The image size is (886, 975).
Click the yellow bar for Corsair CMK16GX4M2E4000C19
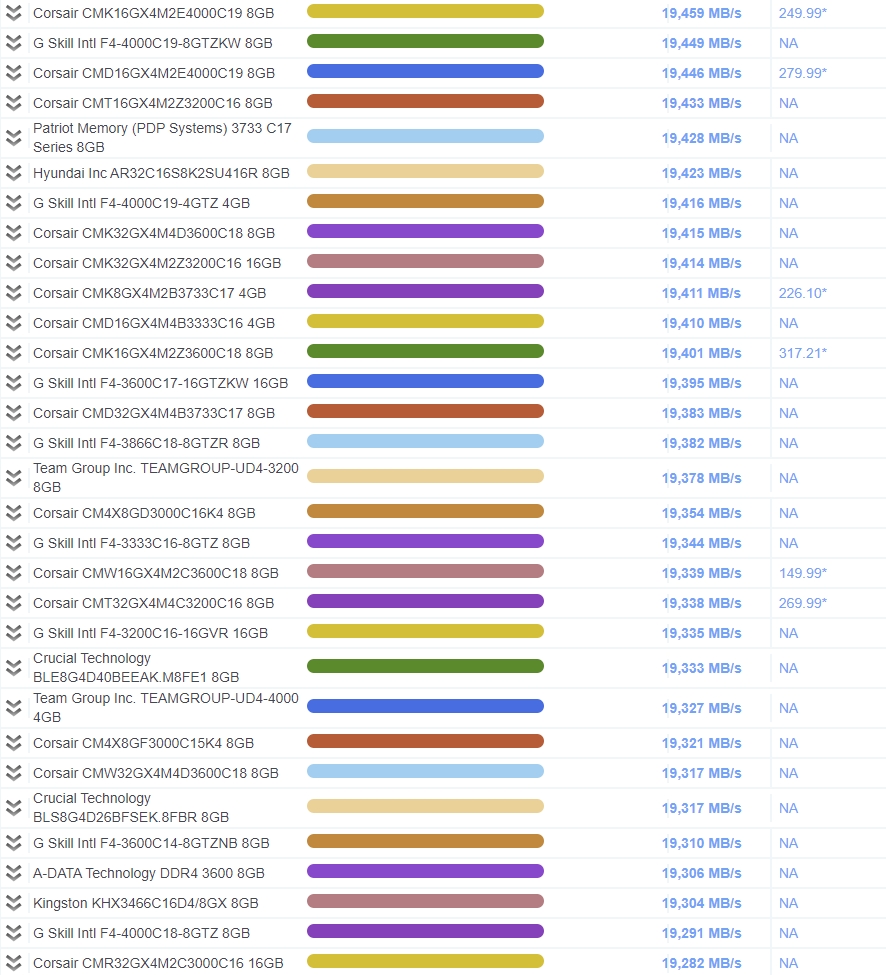[425, 11]
